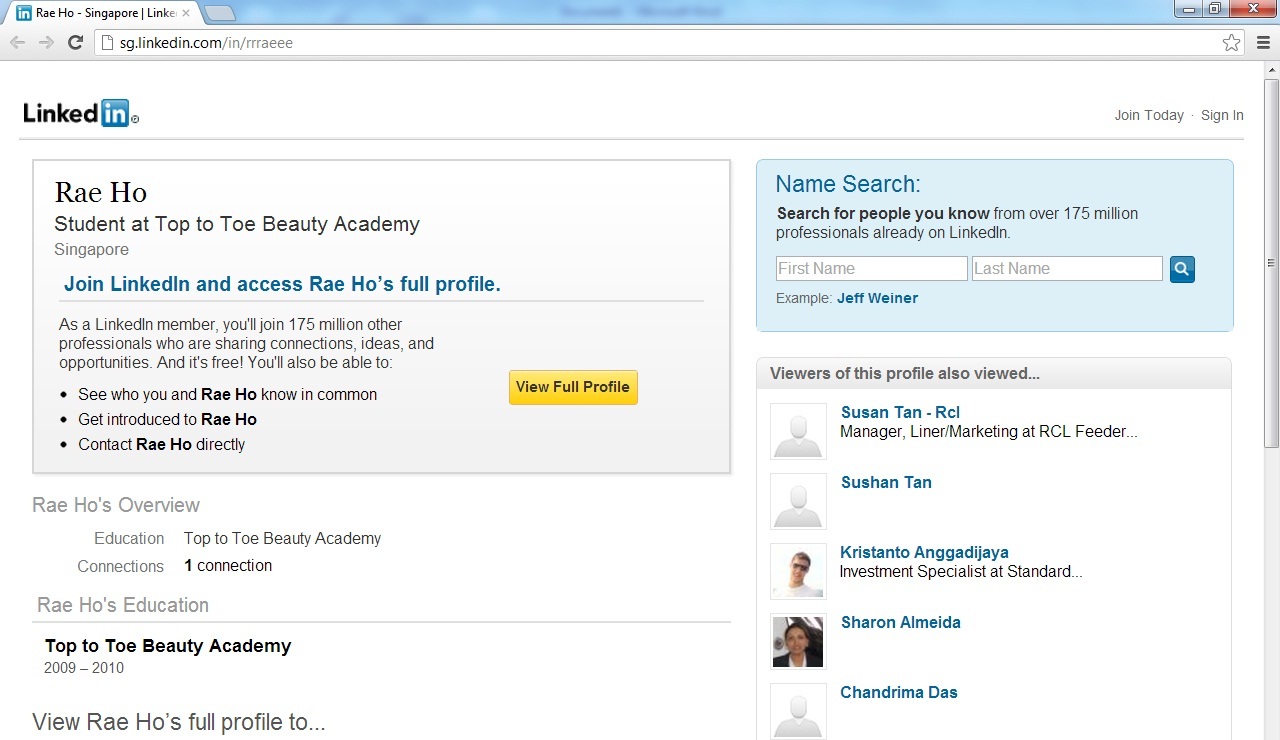Click the vertical scrollbar thumb

(x=1271, y=263)
